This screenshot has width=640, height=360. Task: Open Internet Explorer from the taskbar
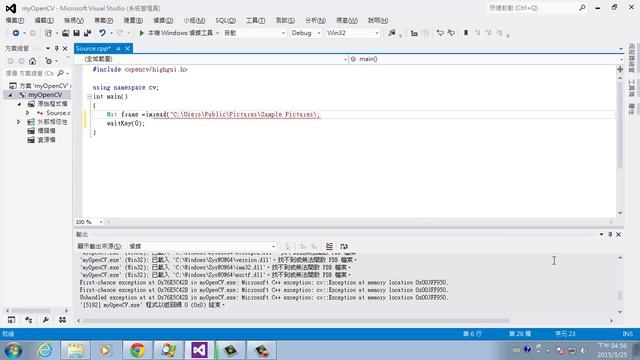(x=45, y=350)
